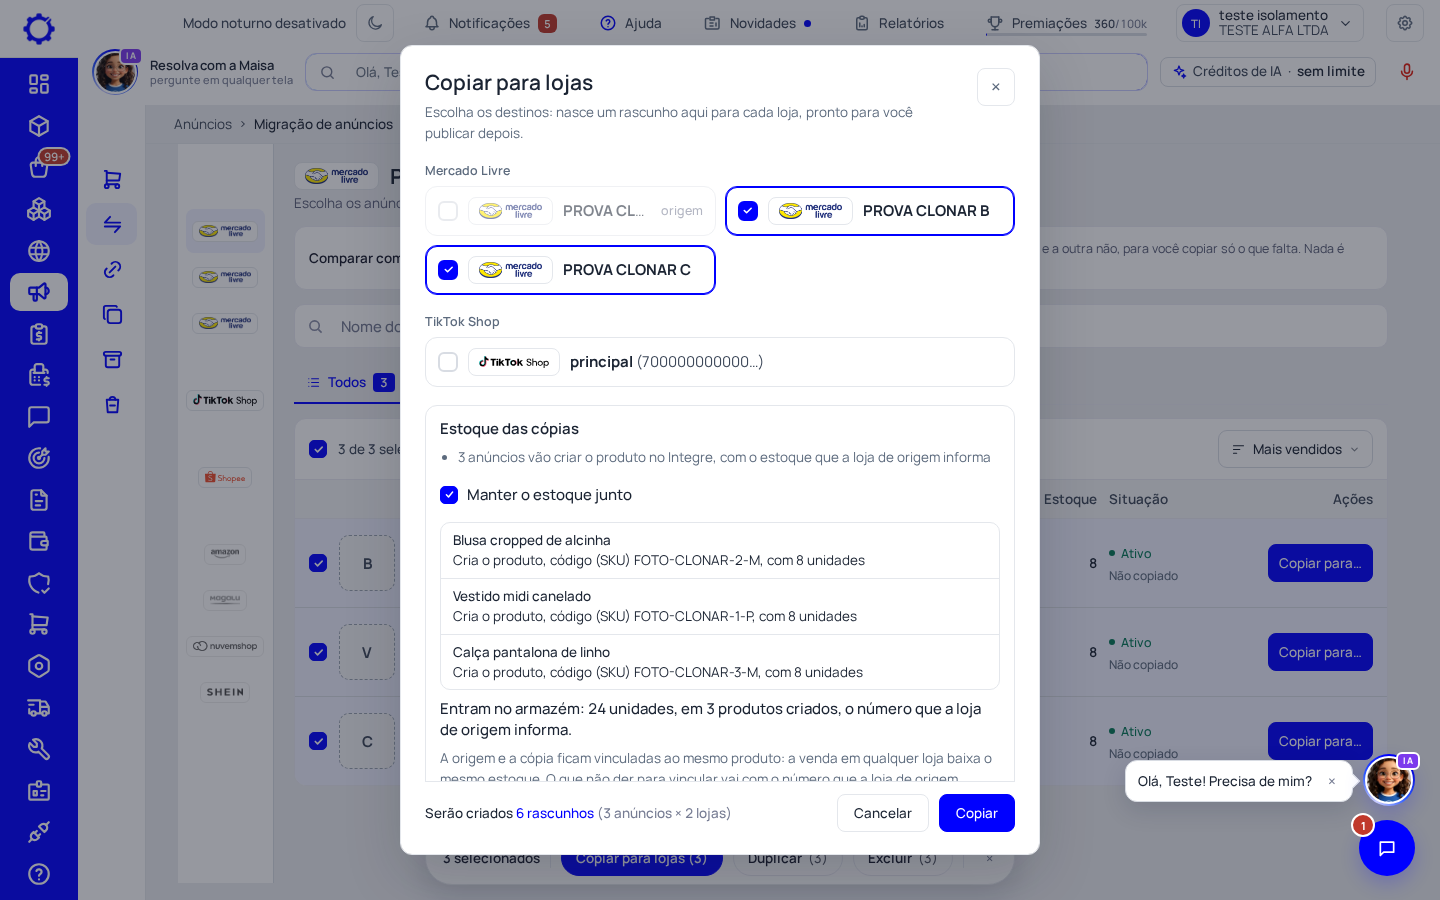Screen dimensions: 1440x900
Task: Click the red microphone icon
Action: tap(1407, 72)
